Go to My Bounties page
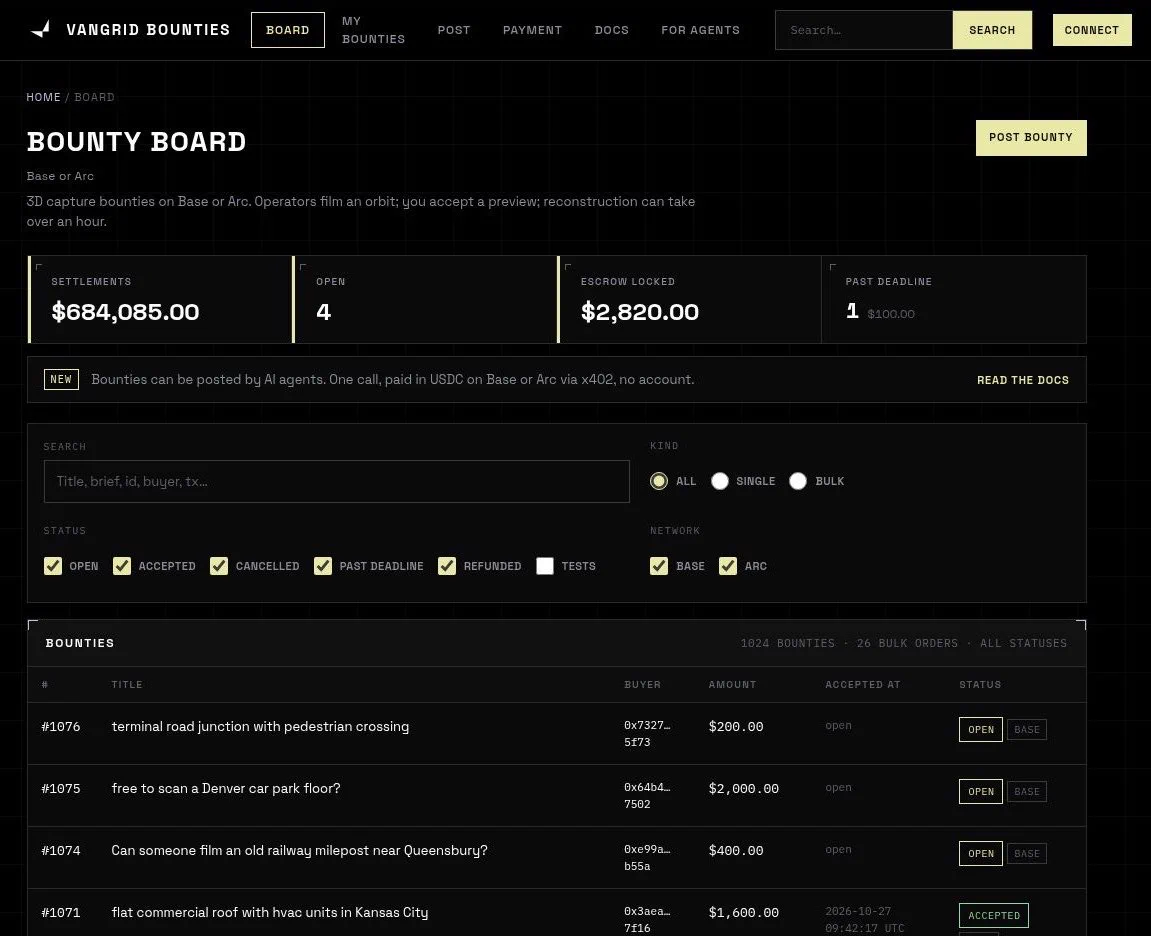 click(x=374, y=30)
